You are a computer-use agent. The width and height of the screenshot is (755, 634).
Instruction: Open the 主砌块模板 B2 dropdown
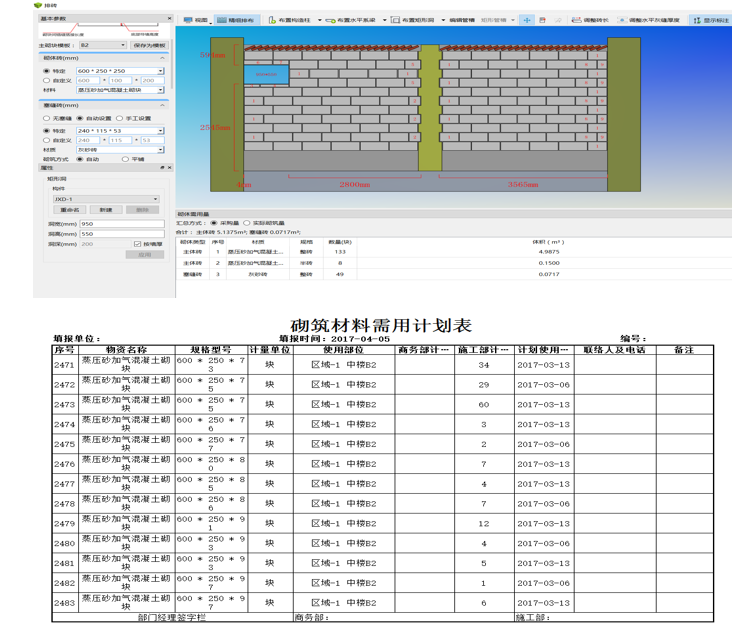pyautogui.click(x=122, y=45)
